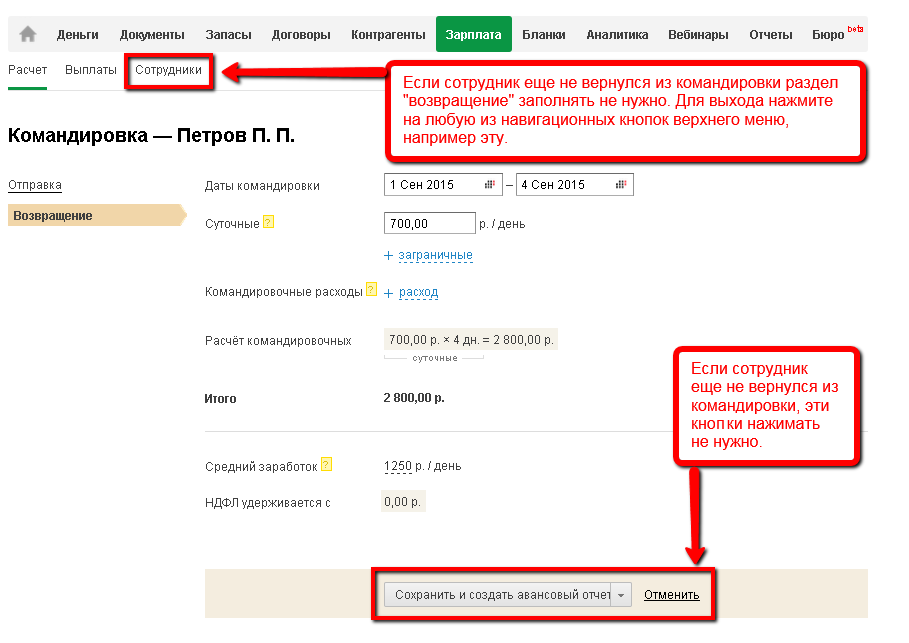
Task: Click the 1250 average earnings value
Action: point(398,466)
